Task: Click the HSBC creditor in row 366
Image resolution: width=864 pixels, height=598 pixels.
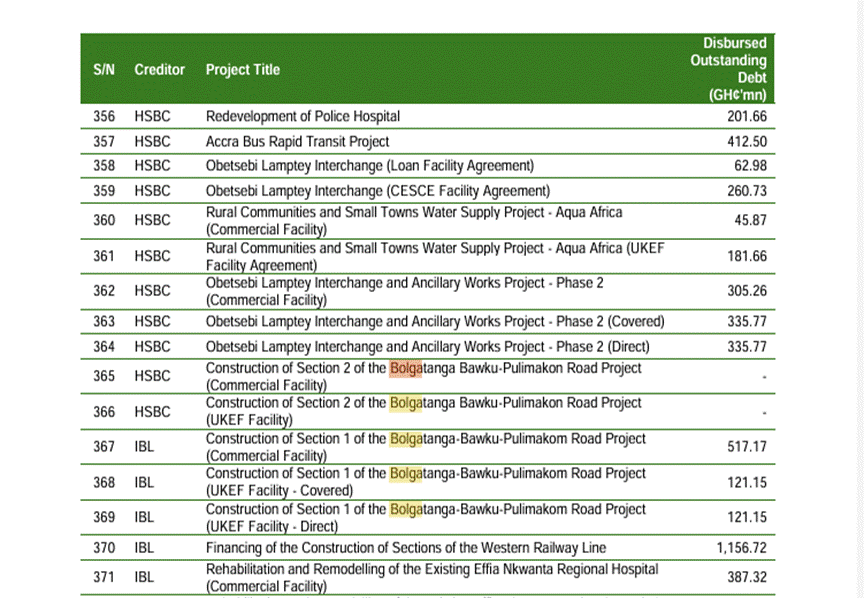Action: [152, 412]
